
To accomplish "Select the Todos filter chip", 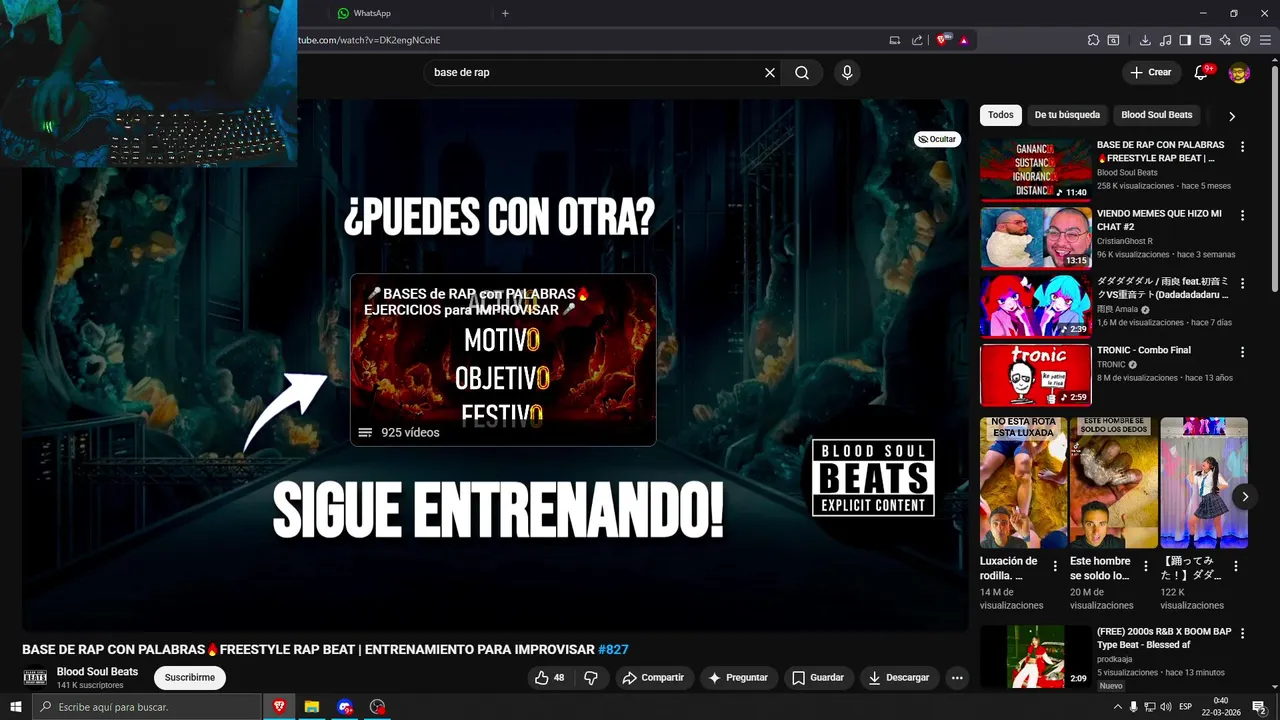I will (1001, 115).
